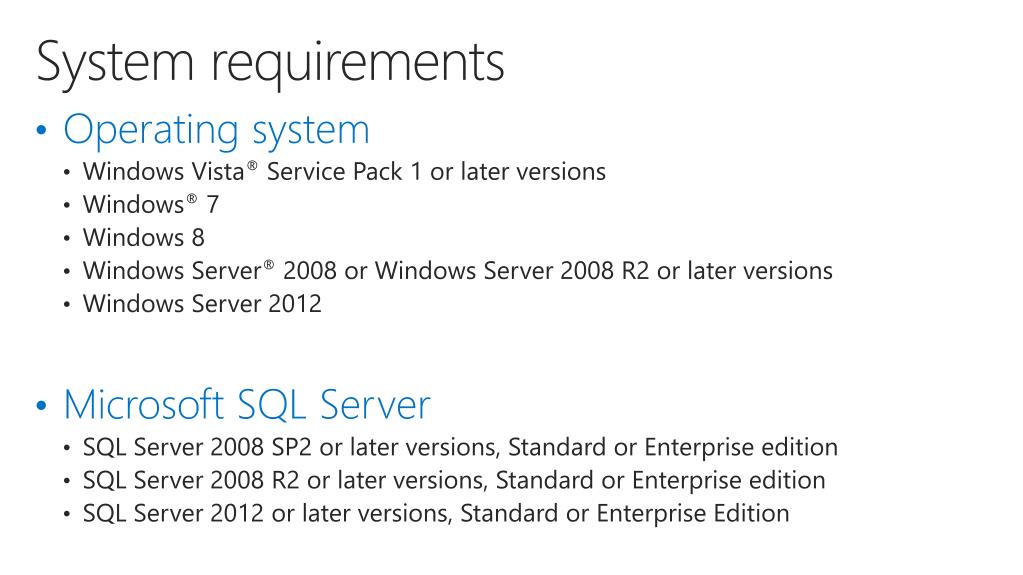Click the Windows Server 2008 R2 line
1023x575 pixels.
point(458,270)
